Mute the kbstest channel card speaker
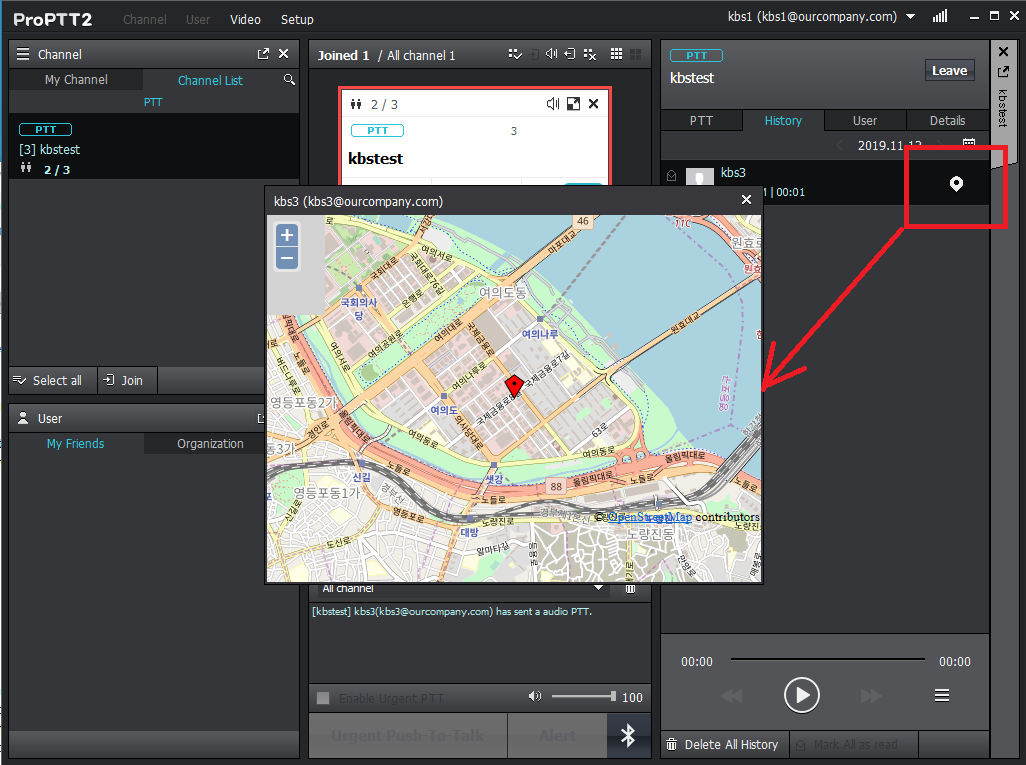1026x765 pixels. point(553,104)
